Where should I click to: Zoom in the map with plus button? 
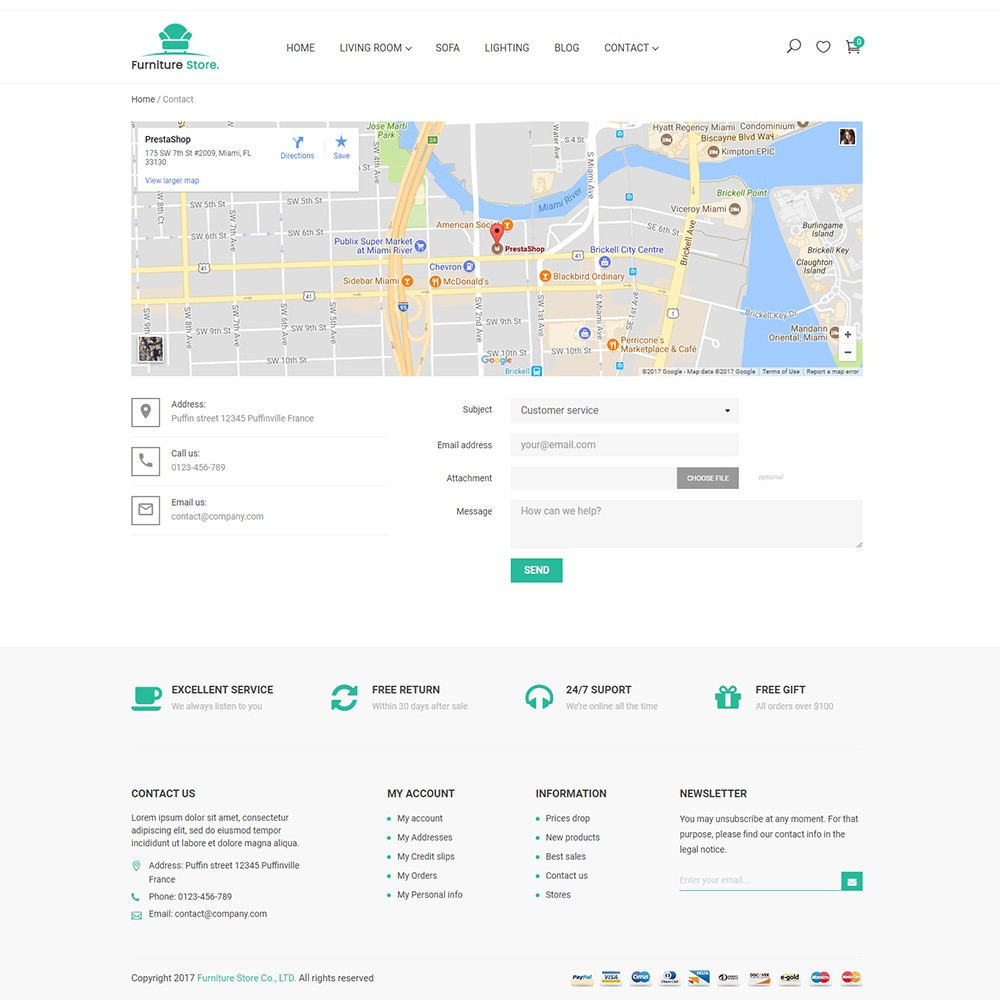tap(848, 334)
